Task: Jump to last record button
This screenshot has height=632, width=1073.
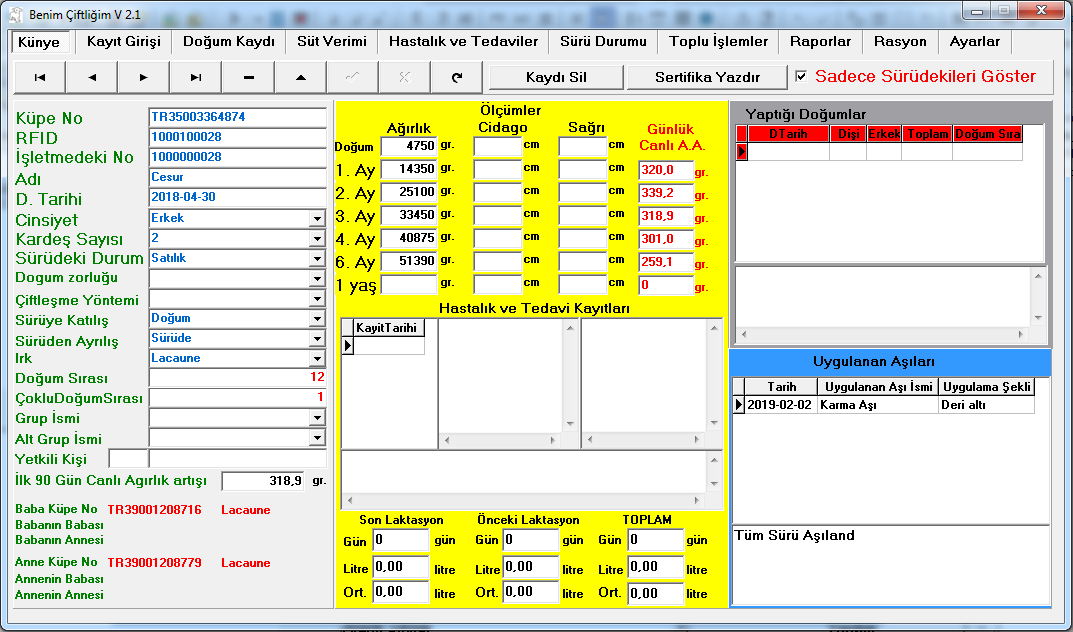Action: (196, 77)
